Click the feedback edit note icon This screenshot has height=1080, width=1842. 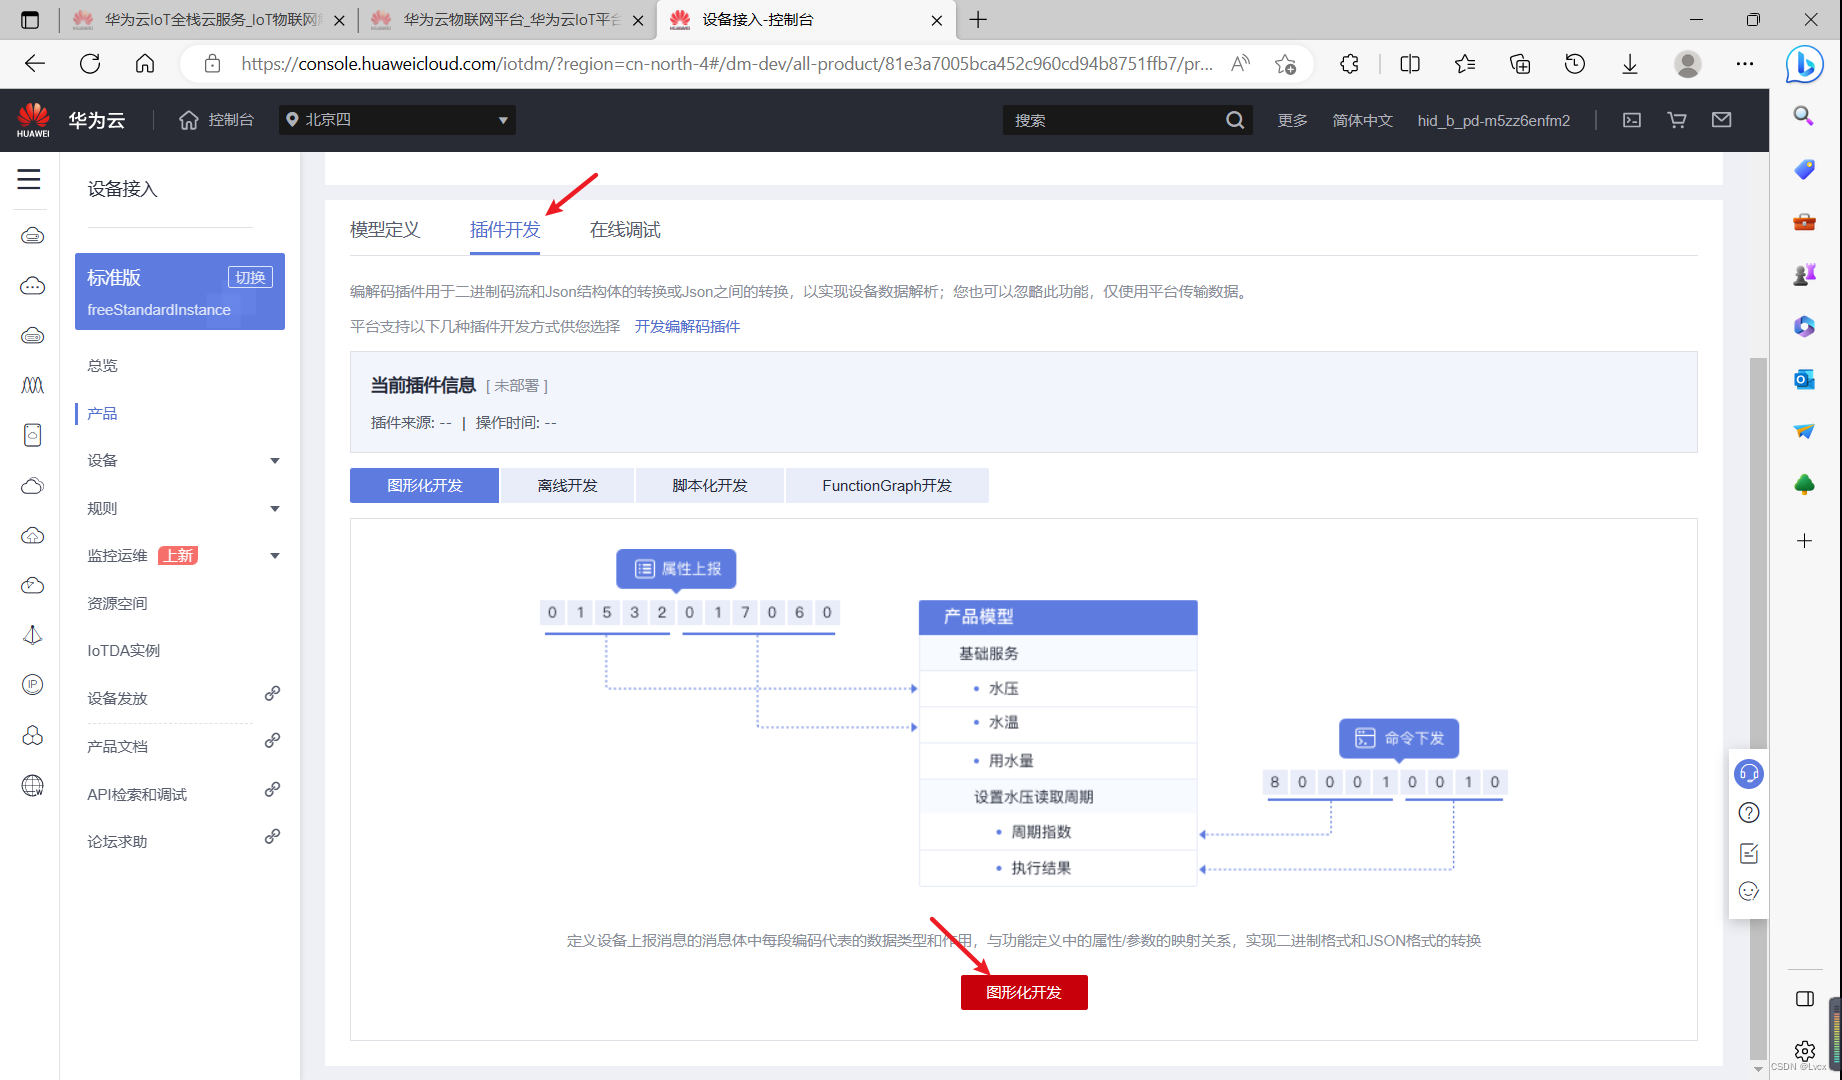[x=1749, y=853]
